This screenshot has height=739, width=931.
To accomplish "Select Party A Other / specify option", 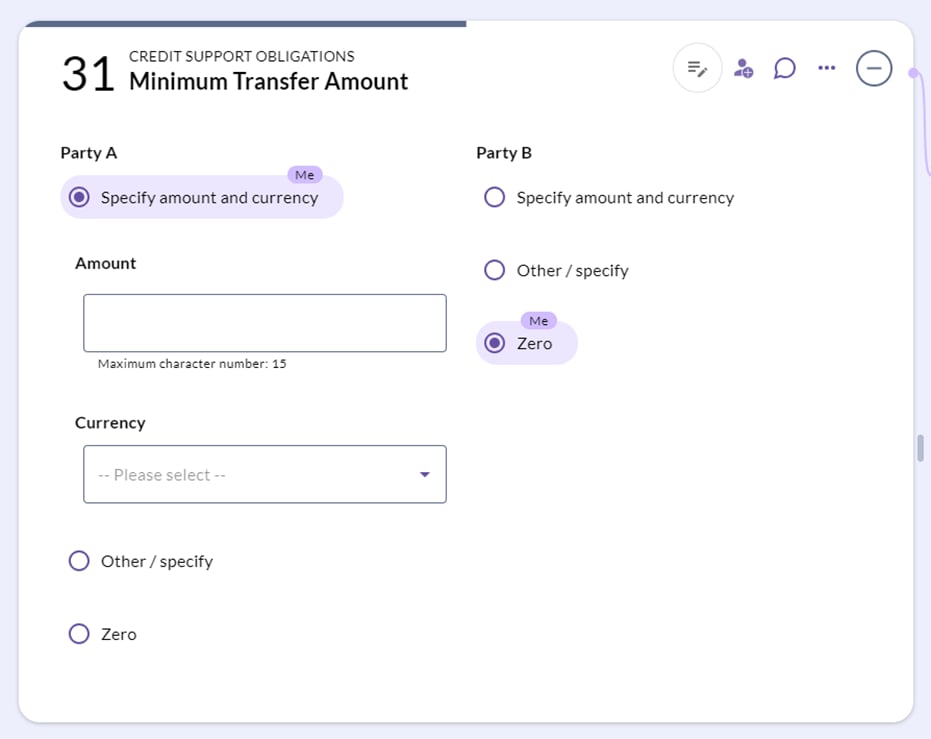I will tap(79, 561).
